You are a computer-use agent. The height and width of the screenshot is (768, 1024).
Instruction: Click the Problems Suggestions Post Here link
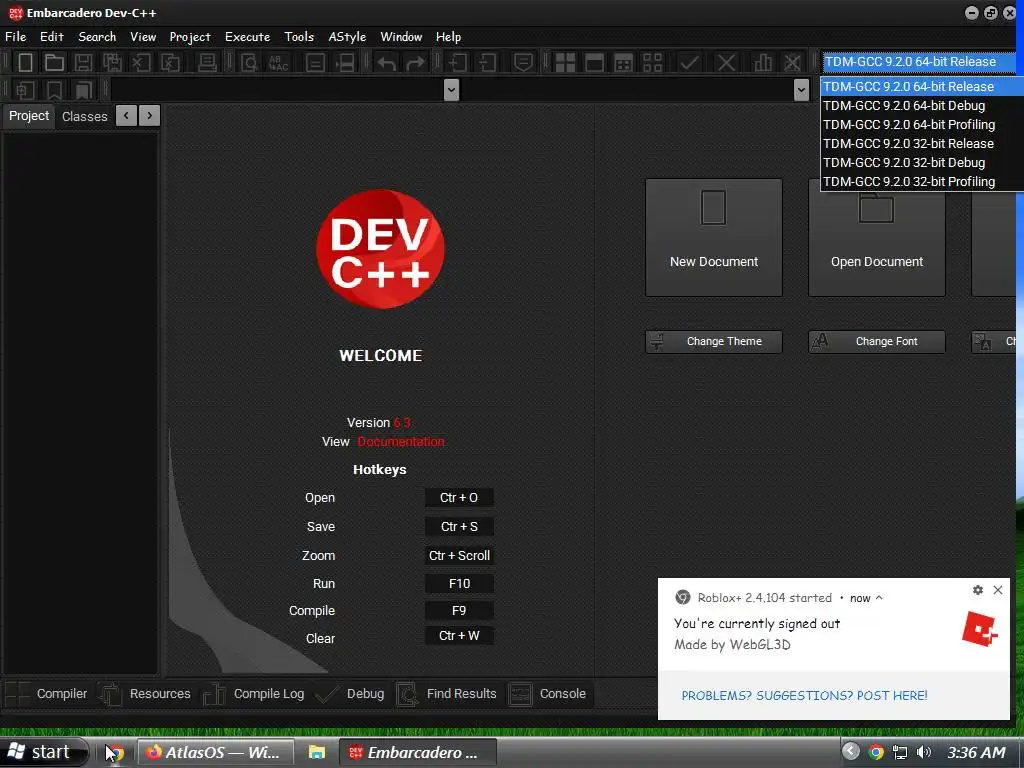[x=805, y=696]
